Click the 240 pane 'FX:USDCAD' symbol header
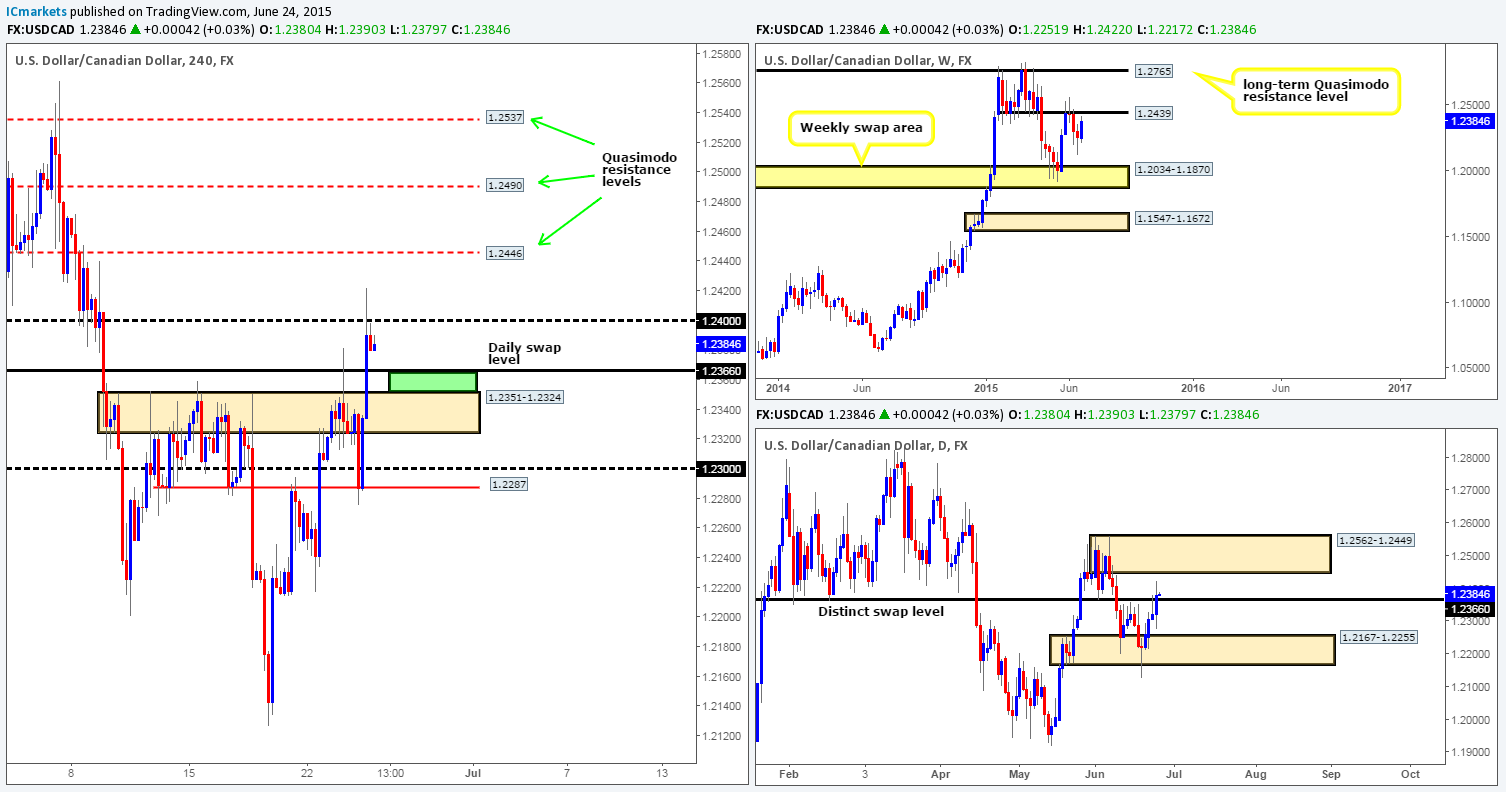The width and height of the screenshot is (1506, 792). click(x=41, y=31)
